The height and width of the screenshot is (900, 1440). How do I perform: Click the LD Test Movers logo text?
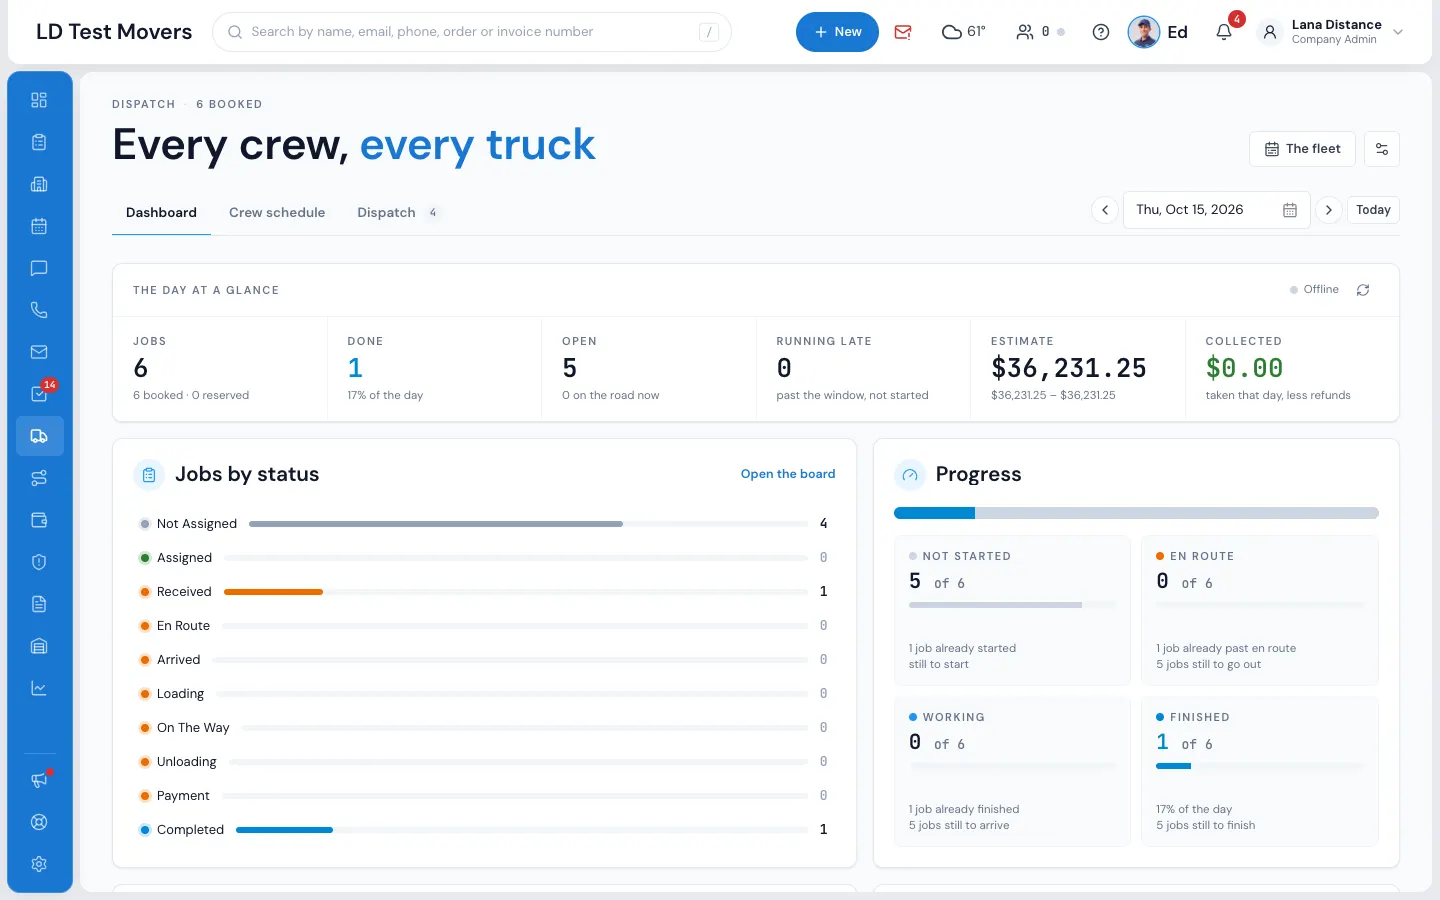(114, 32)
